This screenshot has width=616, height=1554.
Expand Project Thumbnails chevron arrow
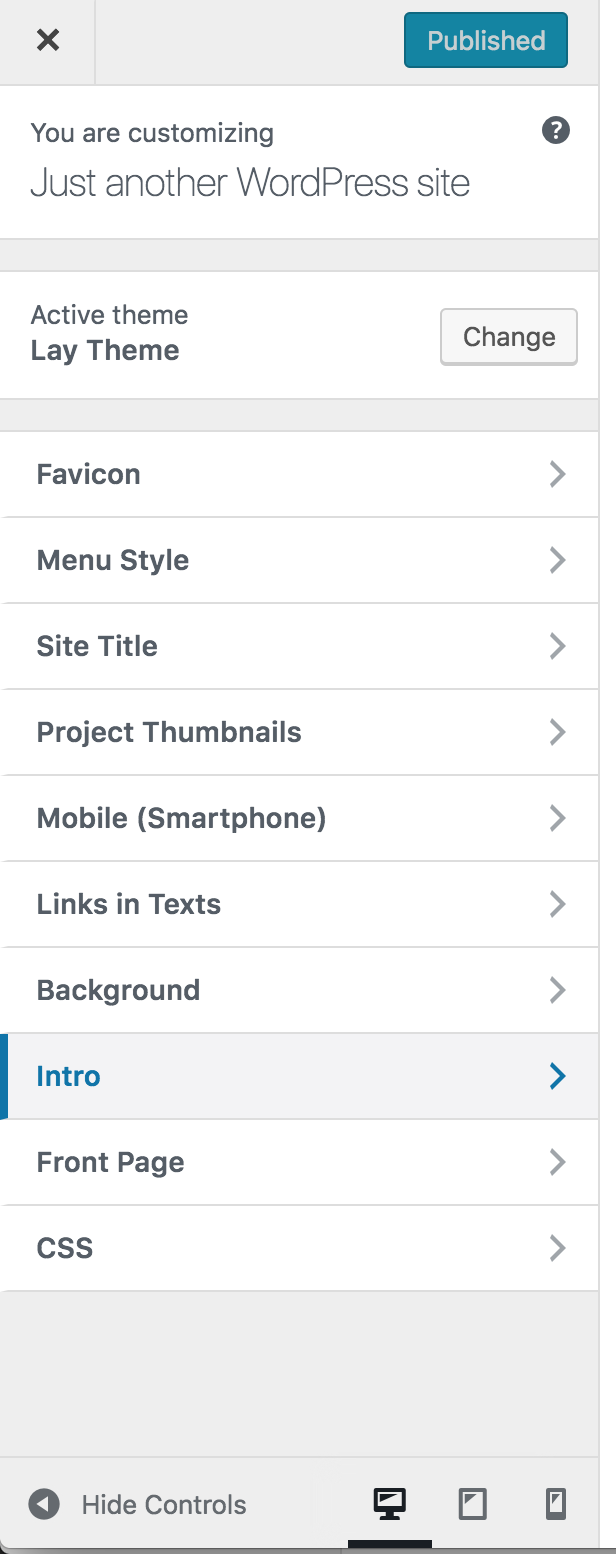coord(557,732)
